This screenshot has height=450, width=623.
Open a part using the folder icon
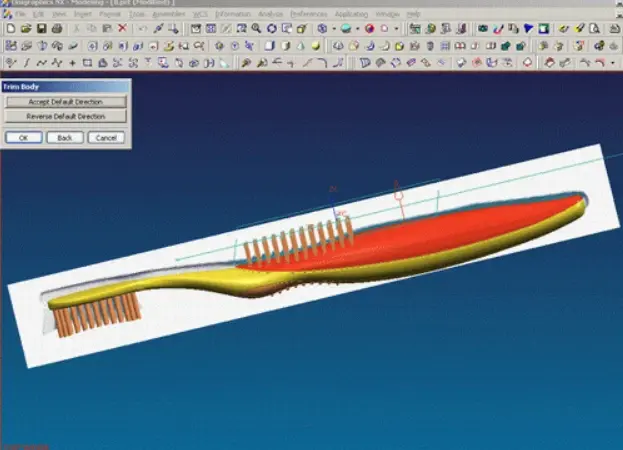tap(26, 28)
